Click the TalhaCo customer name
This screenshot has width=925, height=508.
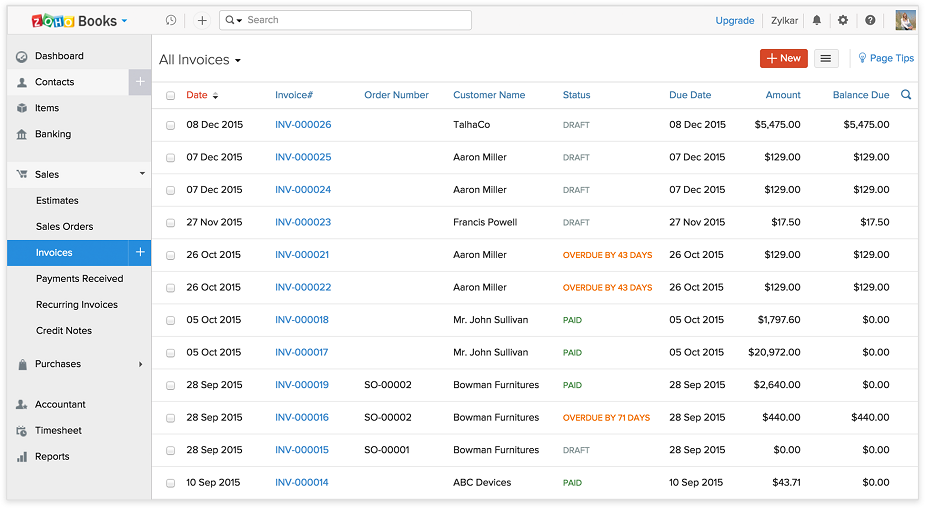(471, 124)
